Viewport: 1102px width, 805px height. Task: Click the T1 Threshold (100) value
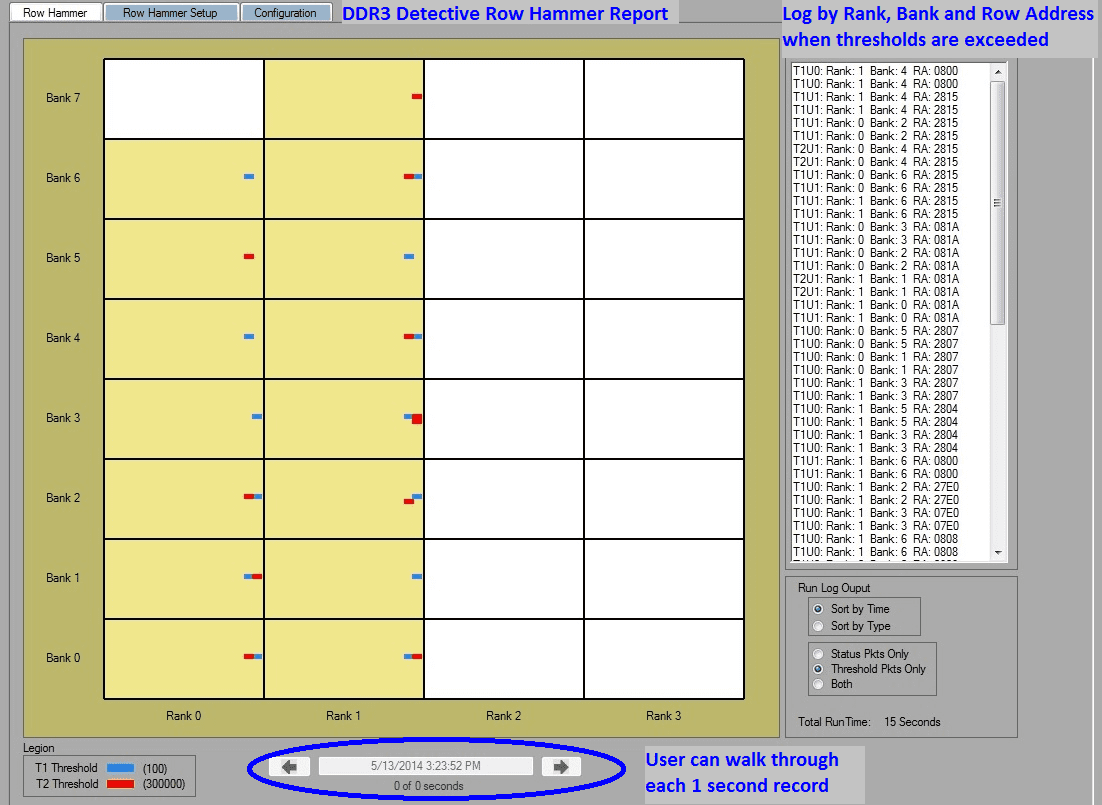point(155,768)
